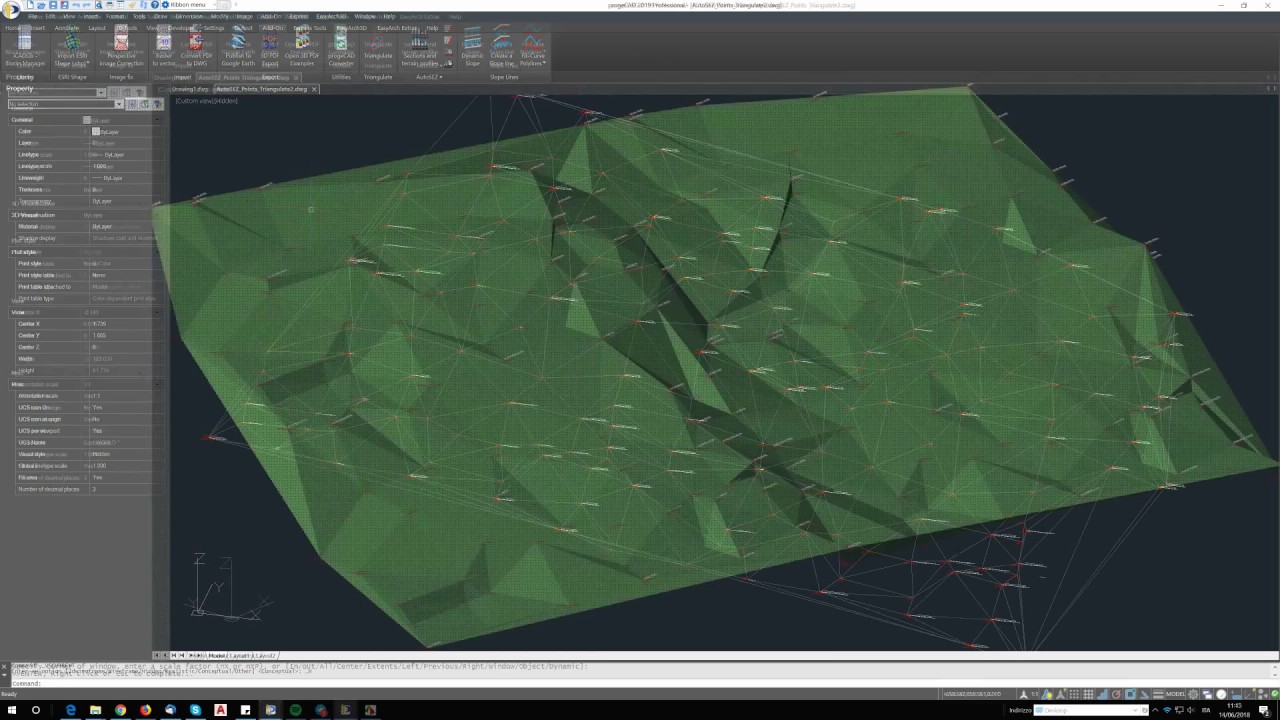Click the annotation scale 1:1 icon
The width and height of the screenshot is (1280, 720).
pyautogui.click(x=1034, y=694)
